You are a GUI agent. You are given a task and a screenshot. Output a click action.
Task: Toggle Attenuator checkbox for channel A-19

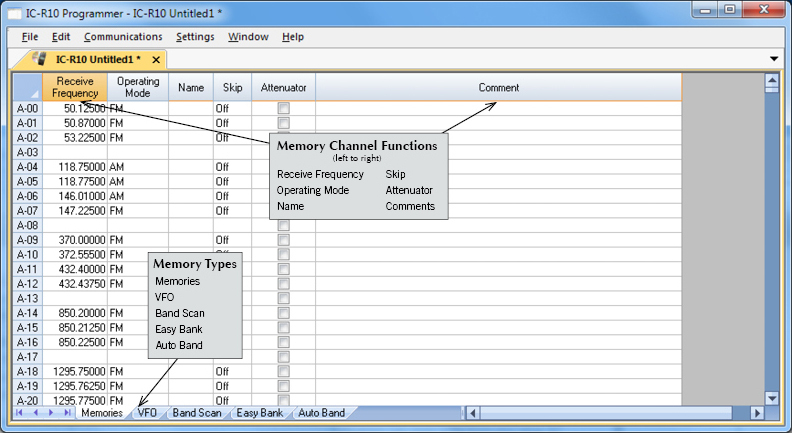[284, 386]
